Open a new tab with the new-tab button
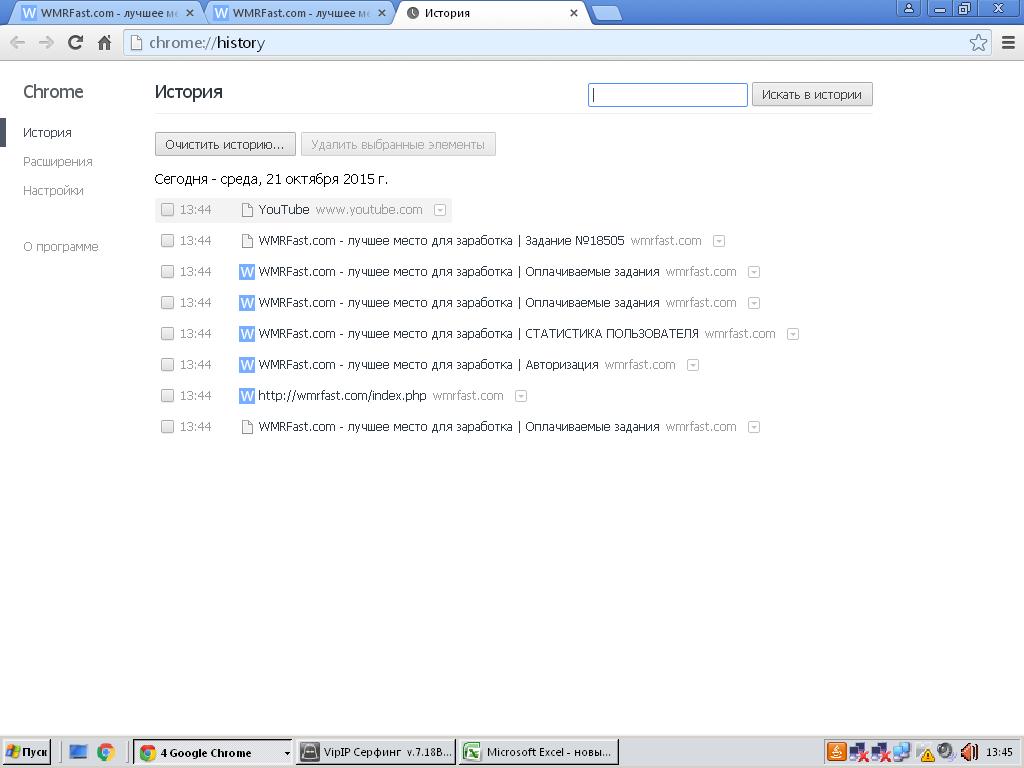 [x=607, y=13]
